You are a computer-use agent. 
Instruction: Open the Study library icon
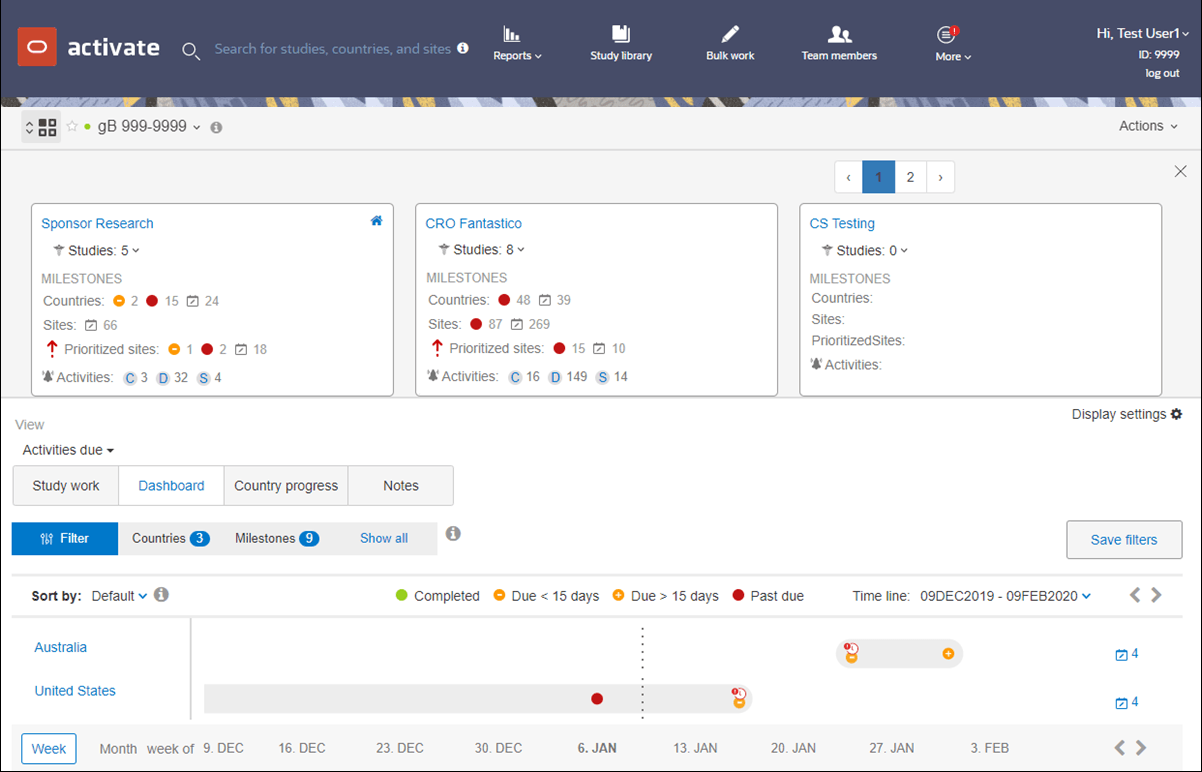620,34
